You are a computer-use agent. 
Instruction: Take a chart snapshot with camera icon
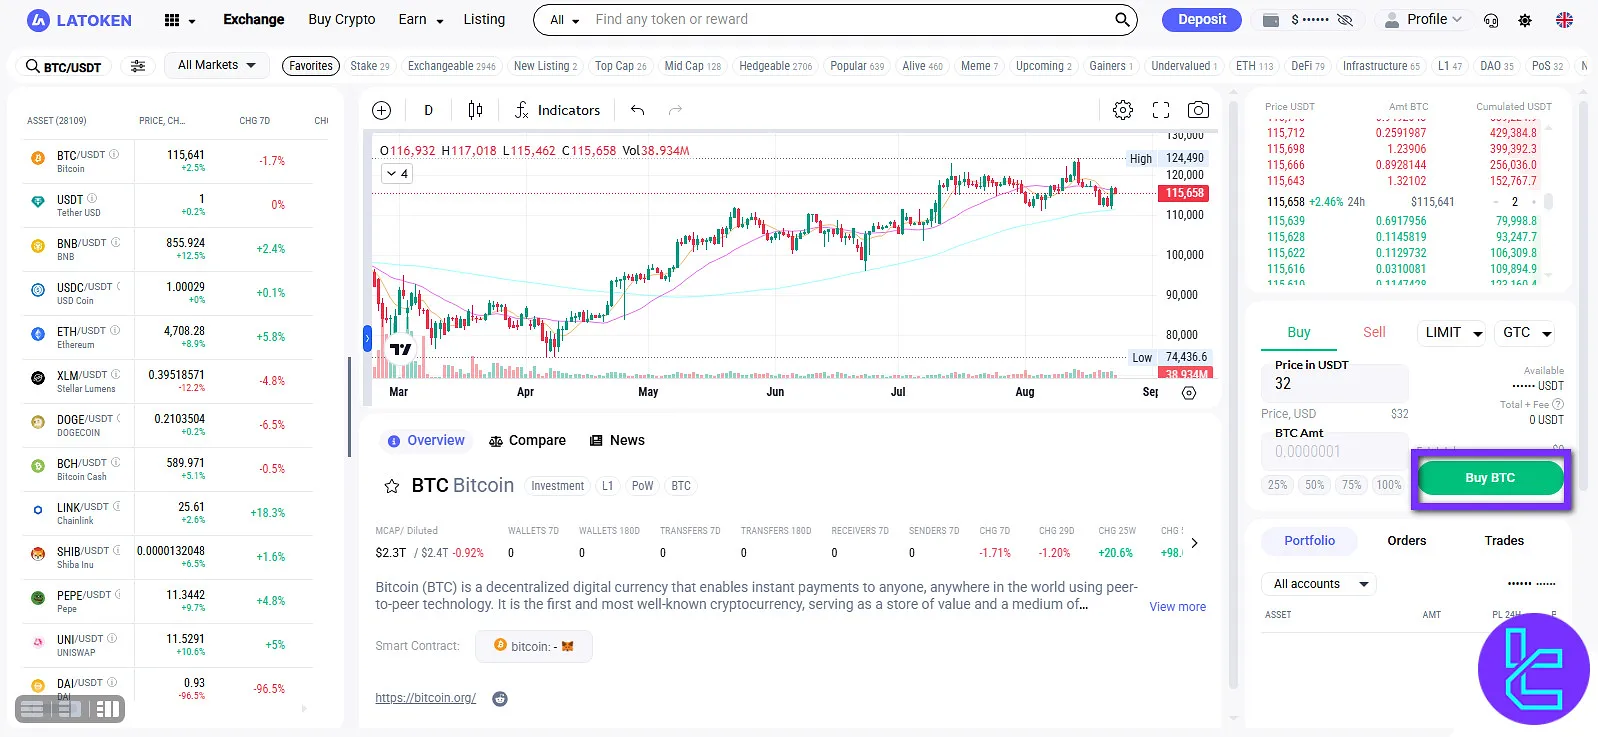pyautogui.click(x=1197, y=110)
